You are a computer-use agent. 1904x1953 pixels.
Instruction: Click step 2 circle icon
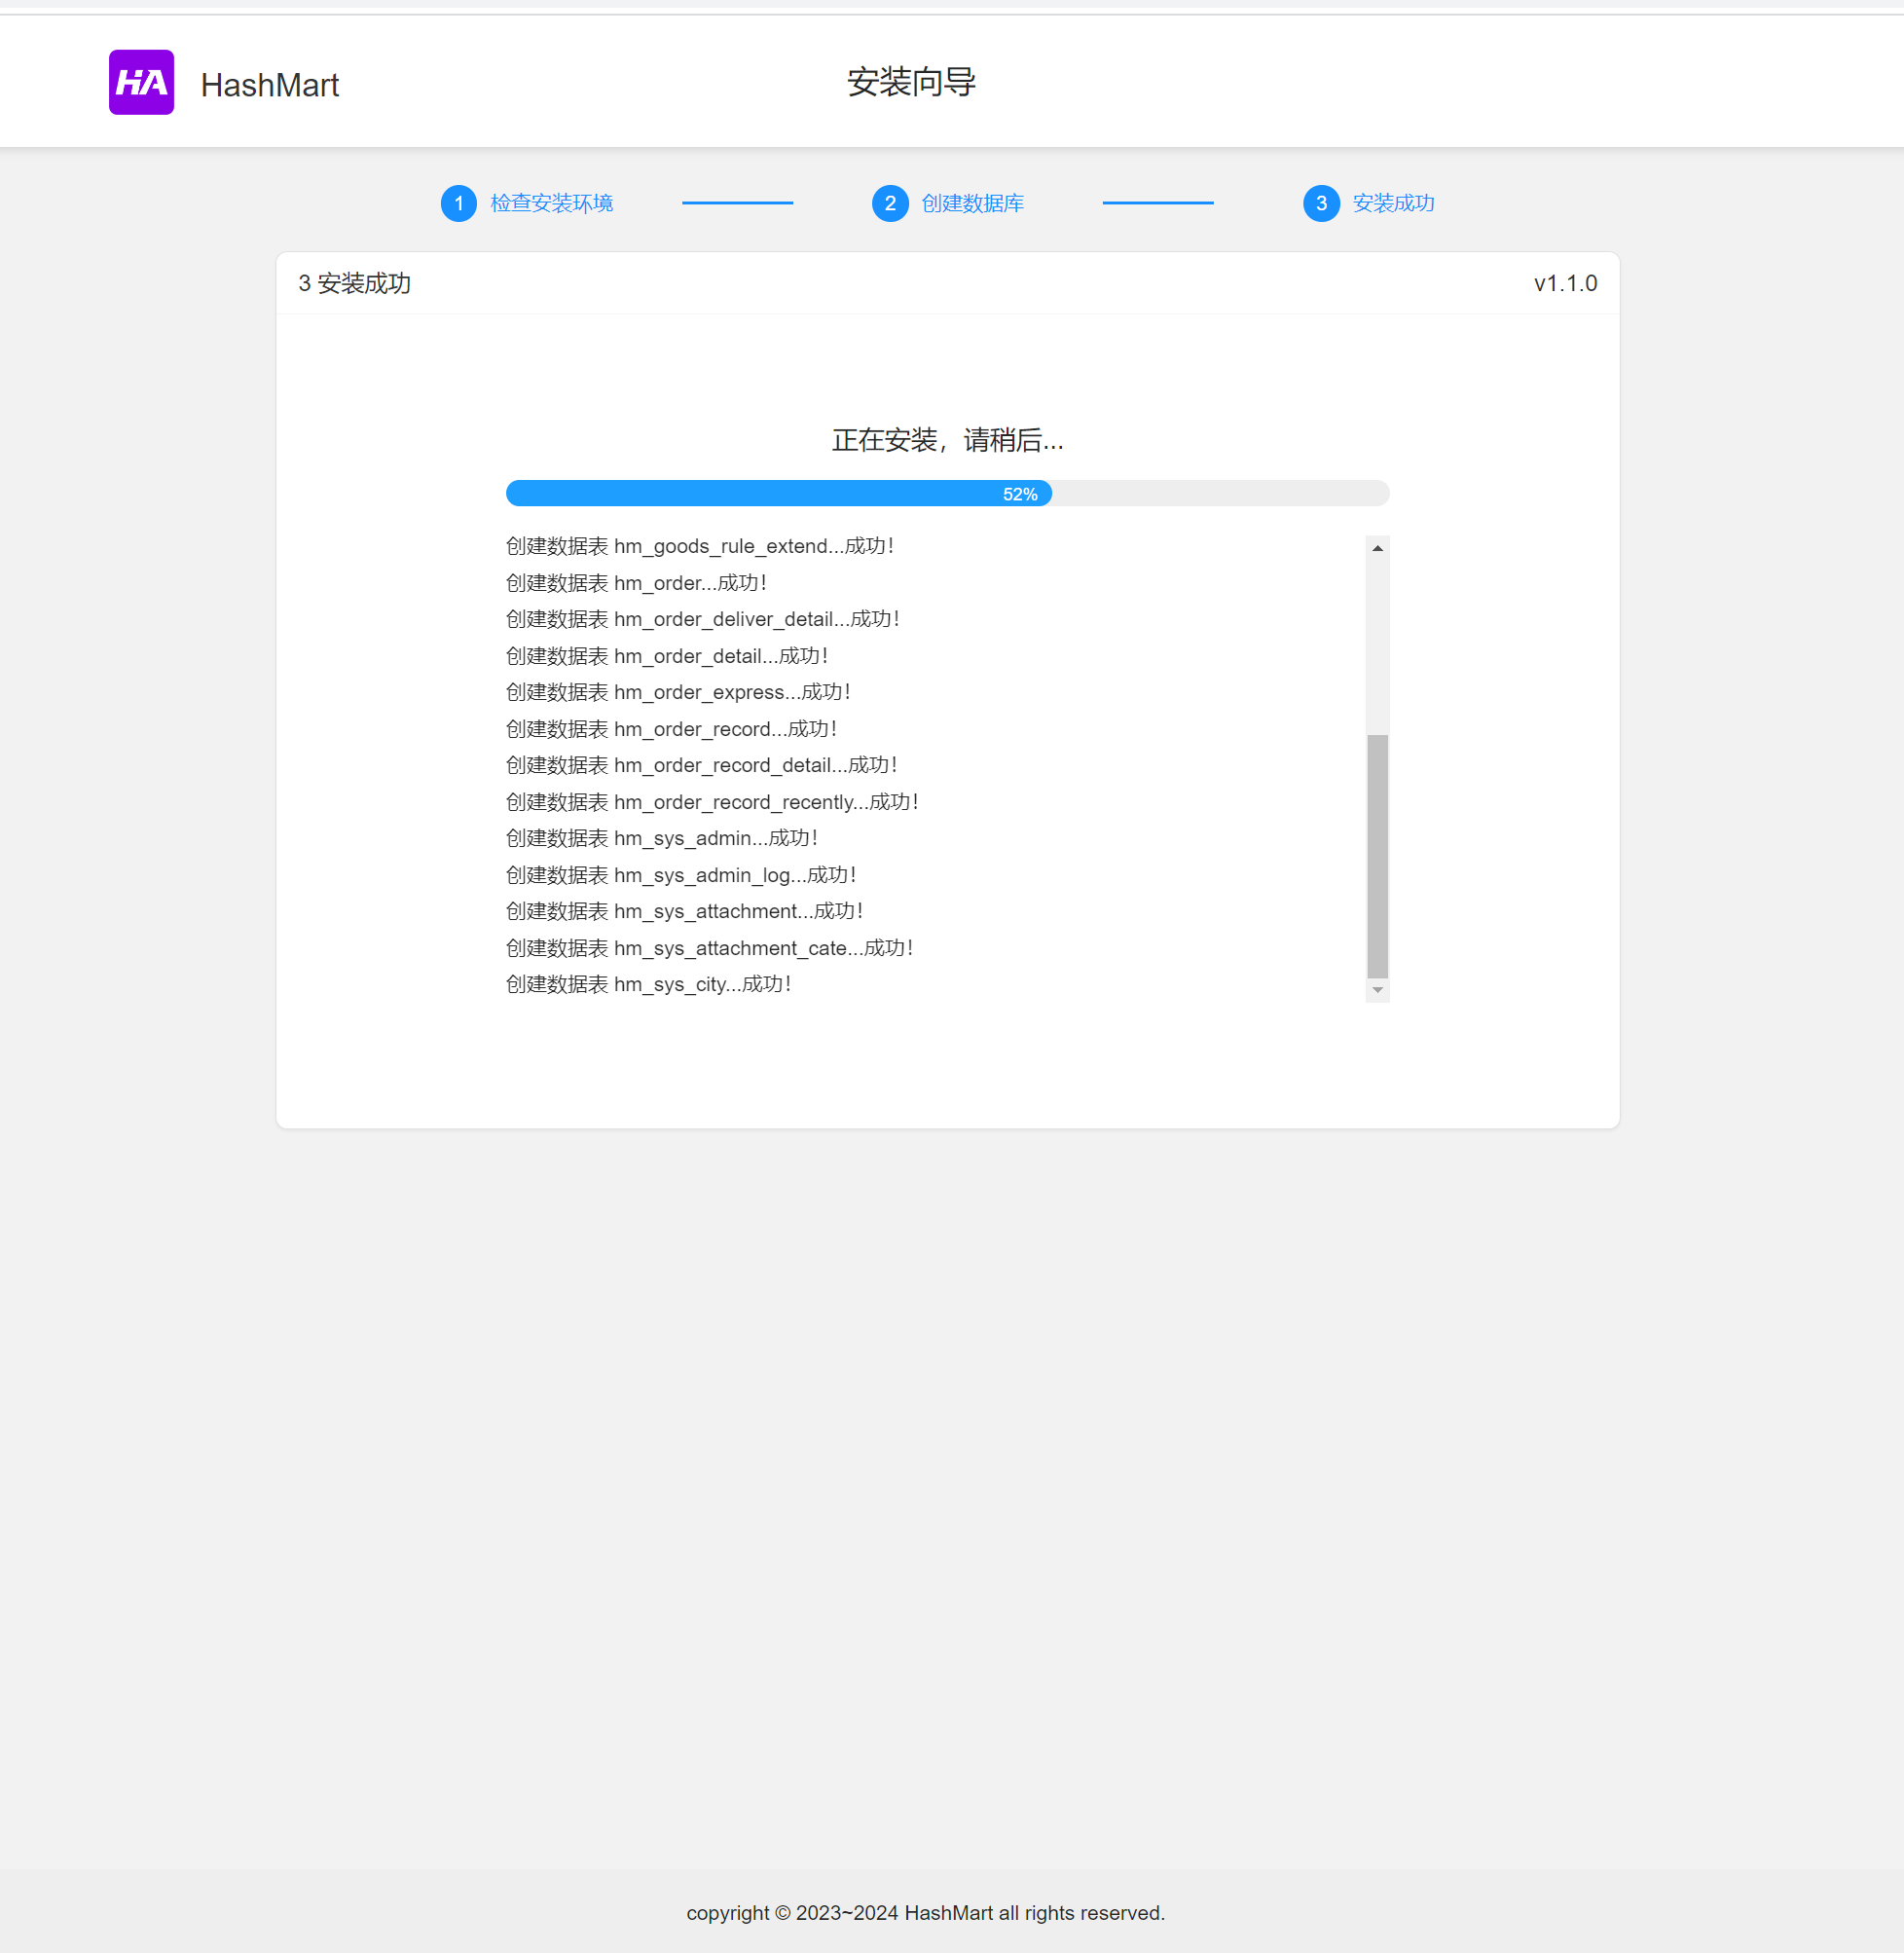[x=889, y=203]
